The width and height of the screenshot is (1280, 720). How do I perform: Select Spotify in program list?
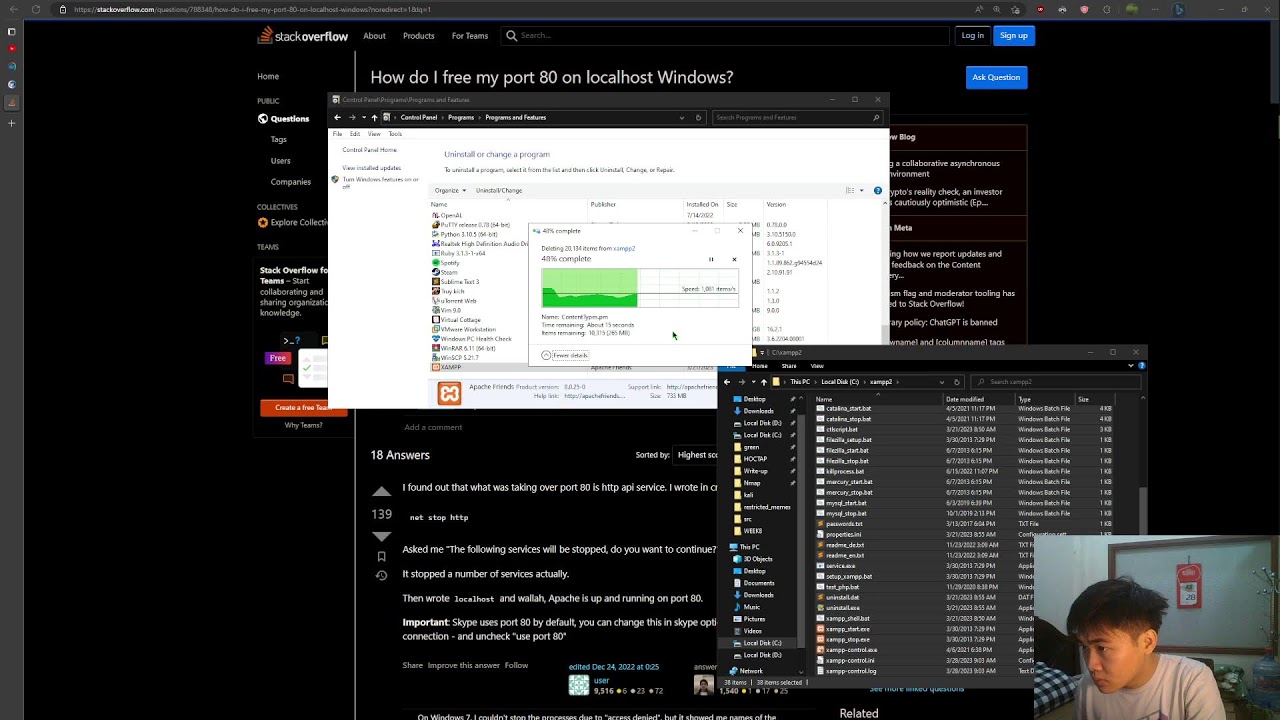coord(449,263)
